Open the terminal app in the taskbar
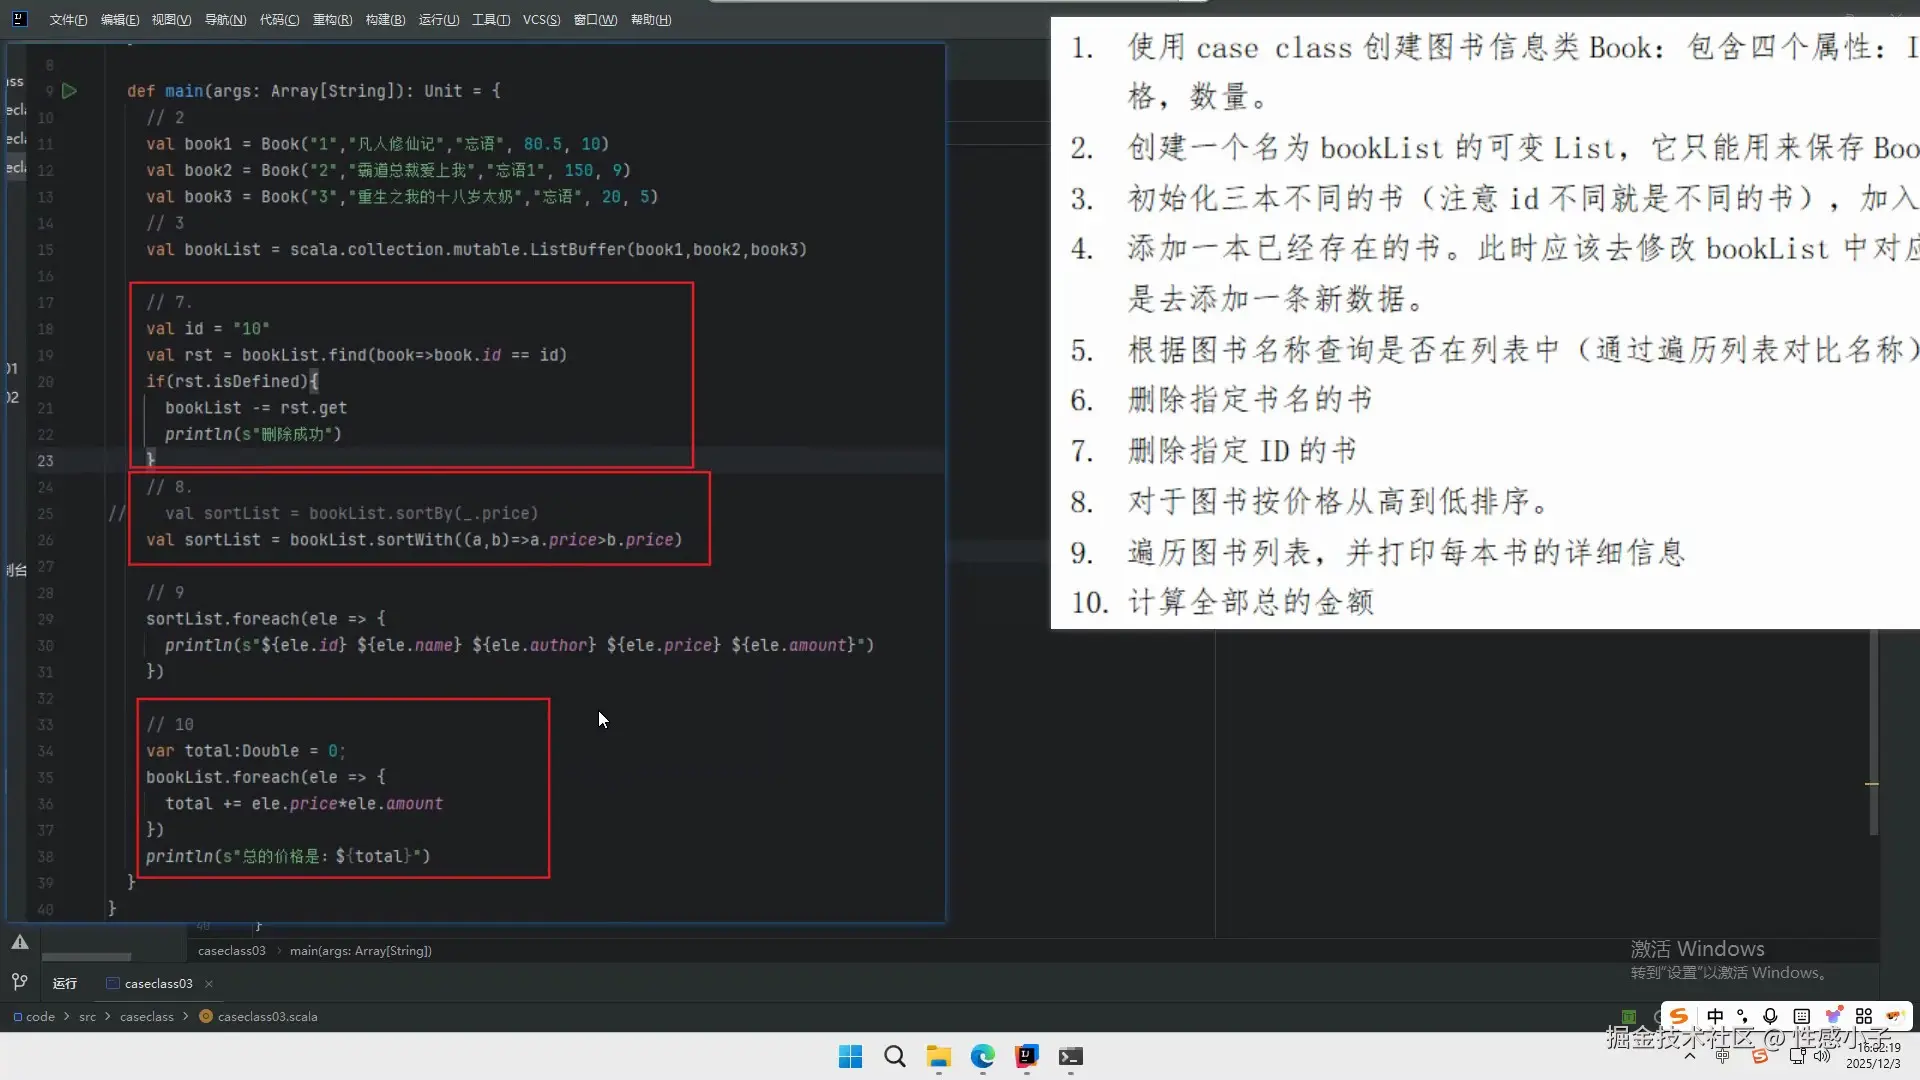1920x1080 pixels. pyautogui.click(x=1070, y=1056)
